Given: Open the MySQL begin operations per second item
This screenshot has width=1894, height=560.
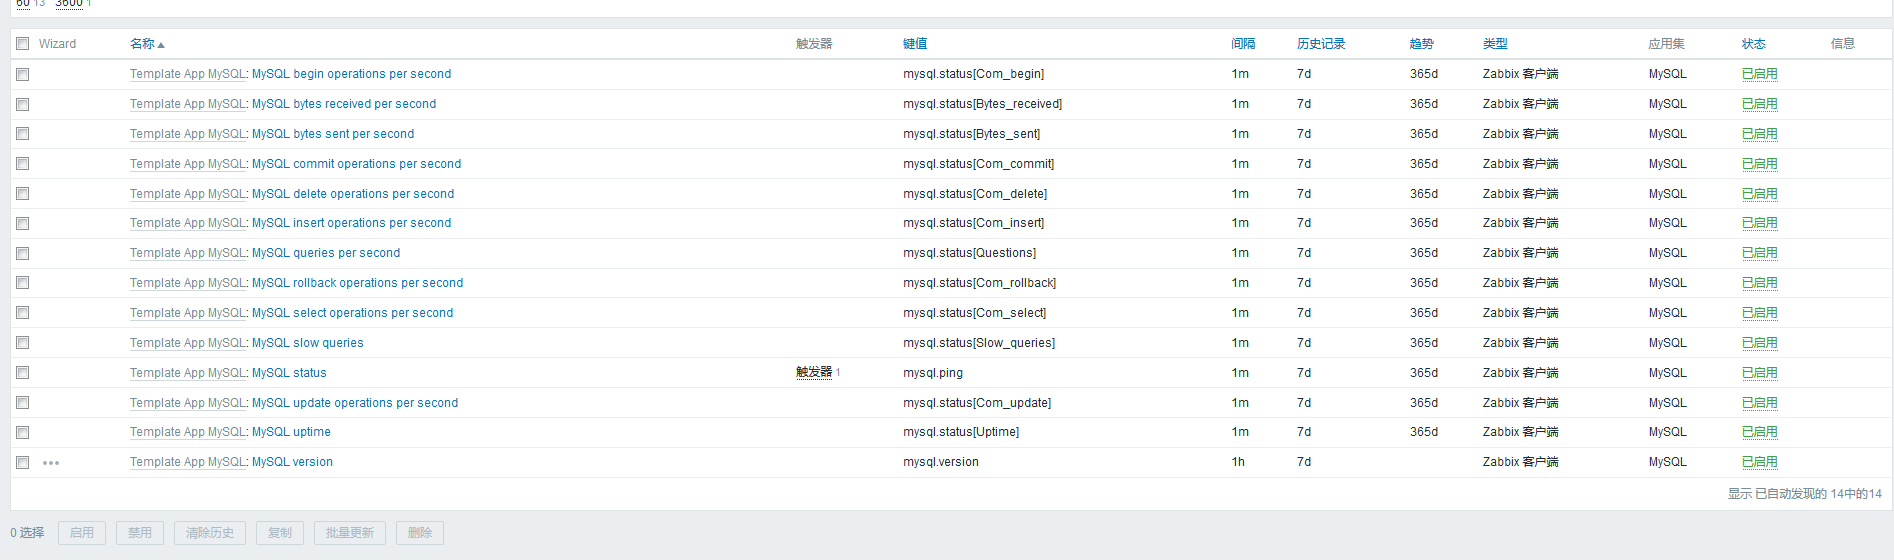Looking at the screenshot, I should pos(351,74).
